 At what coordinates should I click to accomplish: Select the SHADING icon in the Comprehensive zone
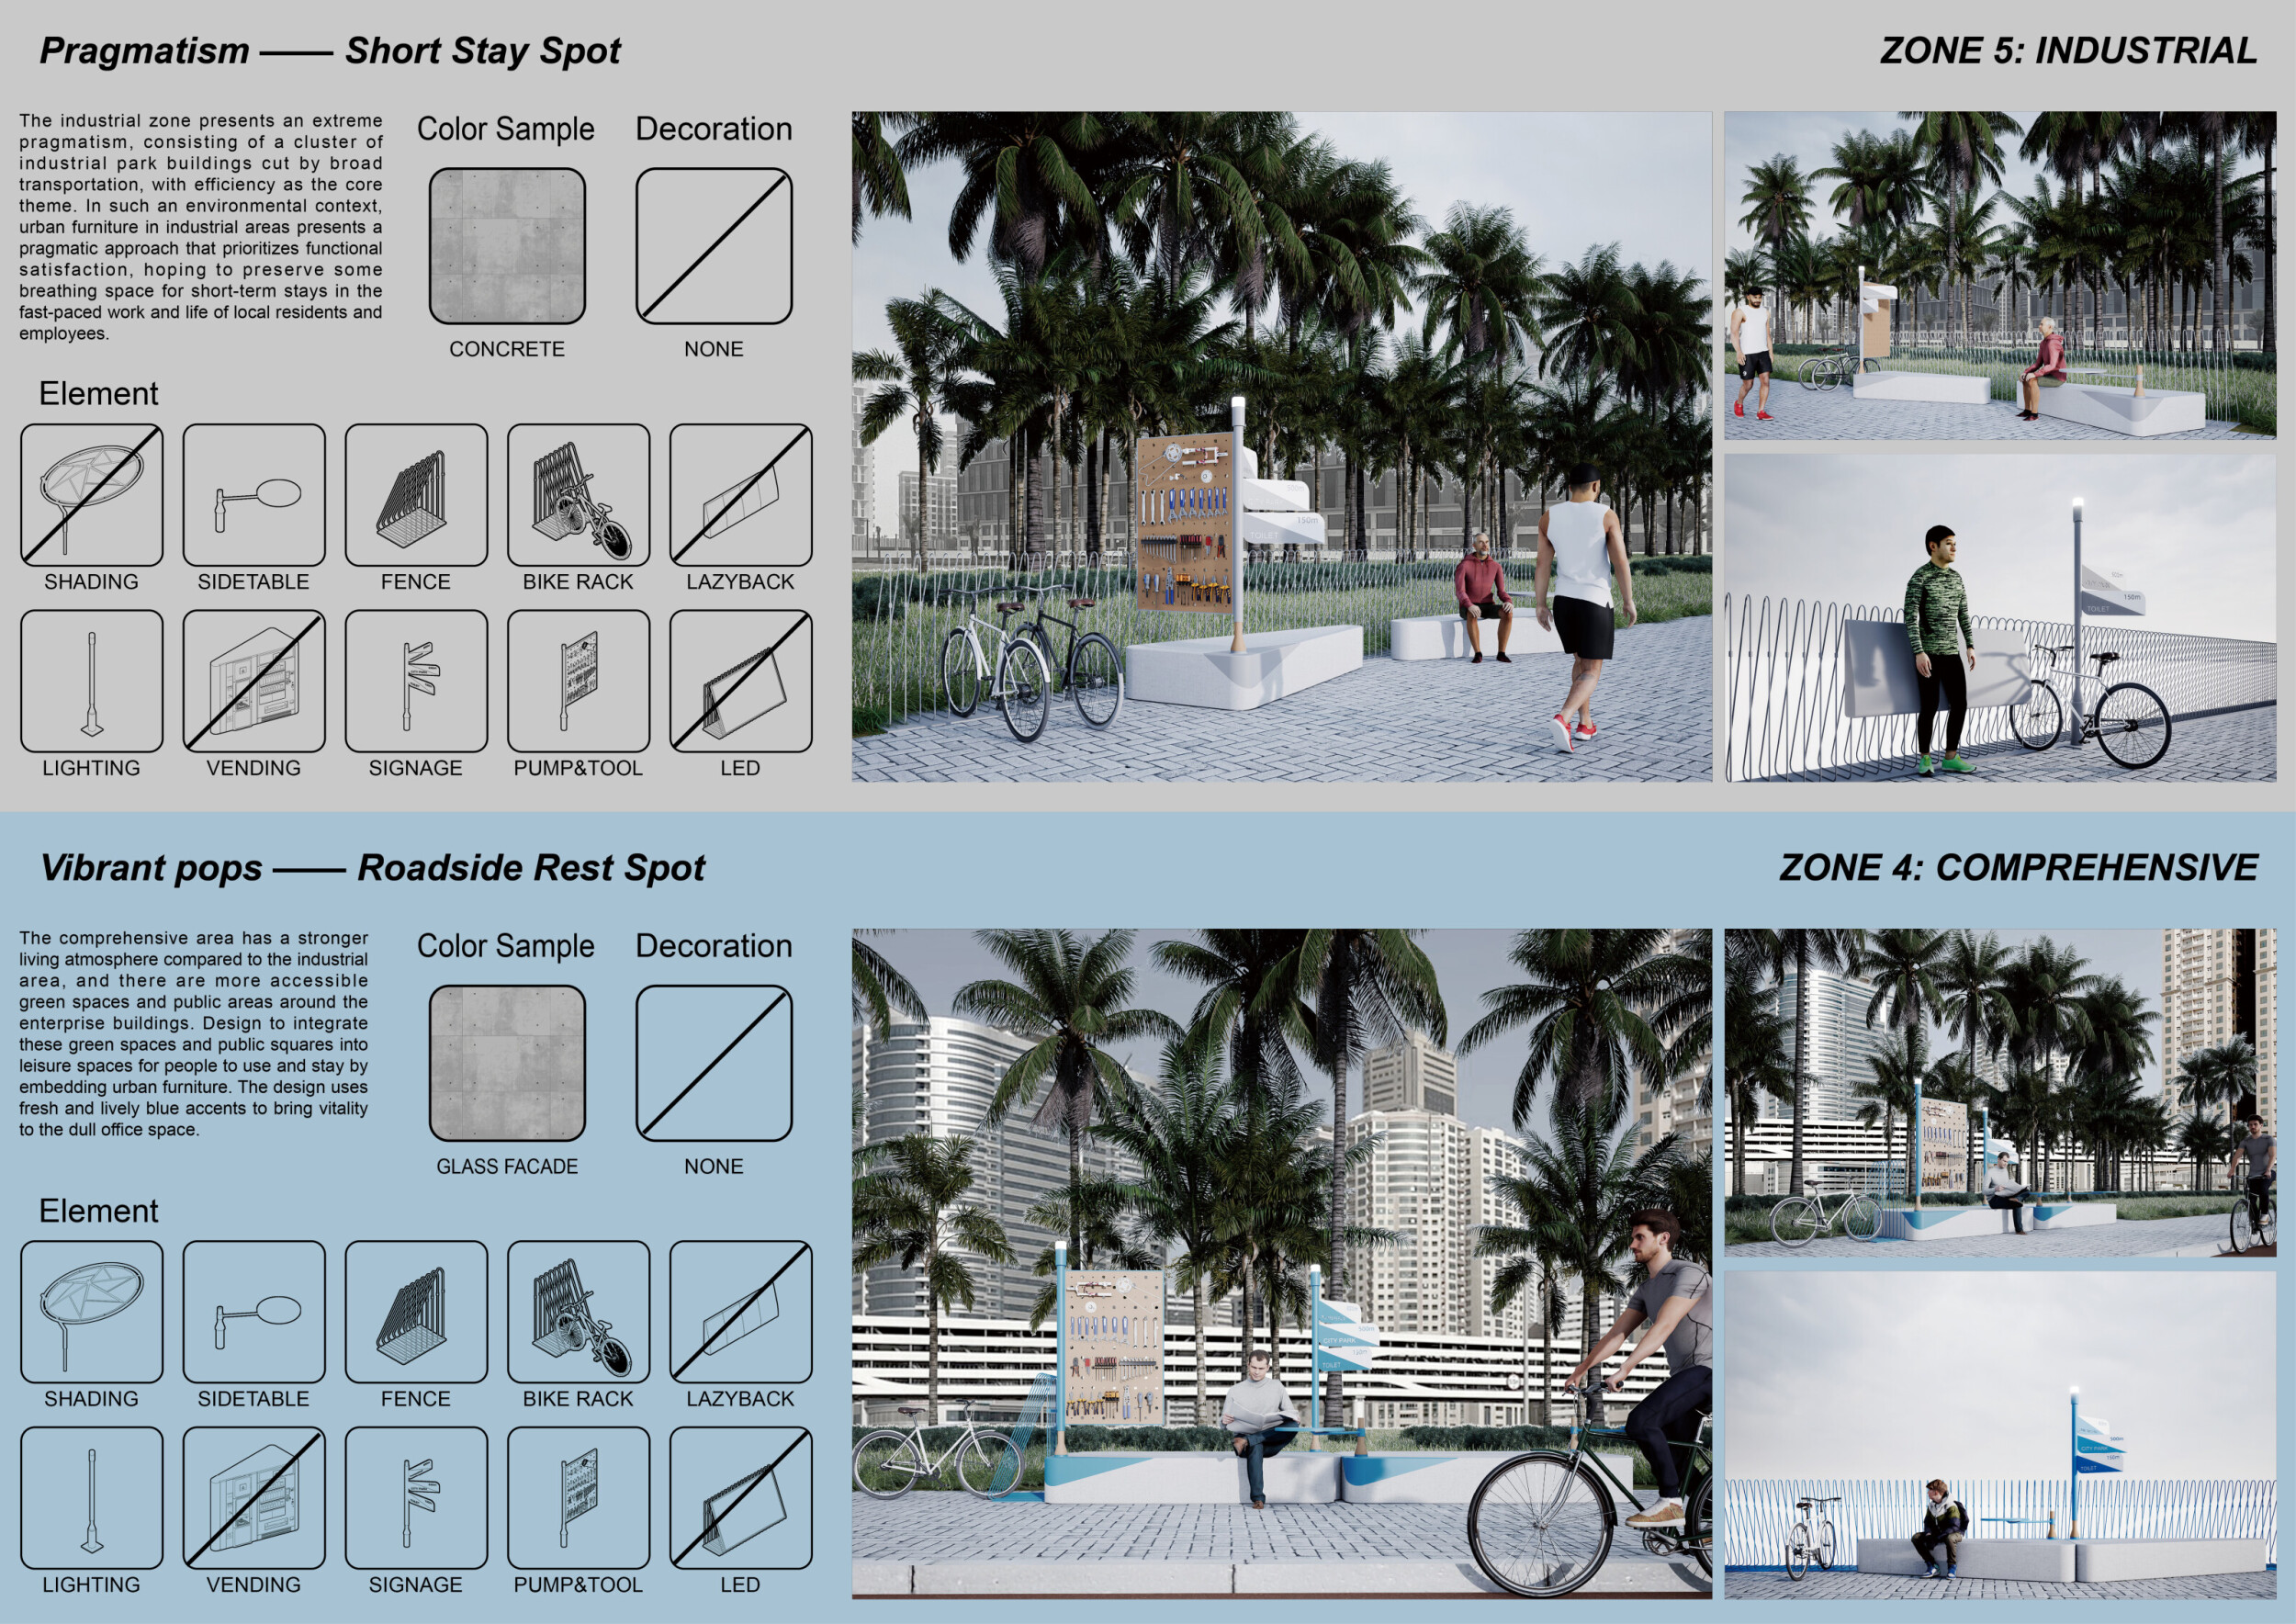[x=91, y=1312]
